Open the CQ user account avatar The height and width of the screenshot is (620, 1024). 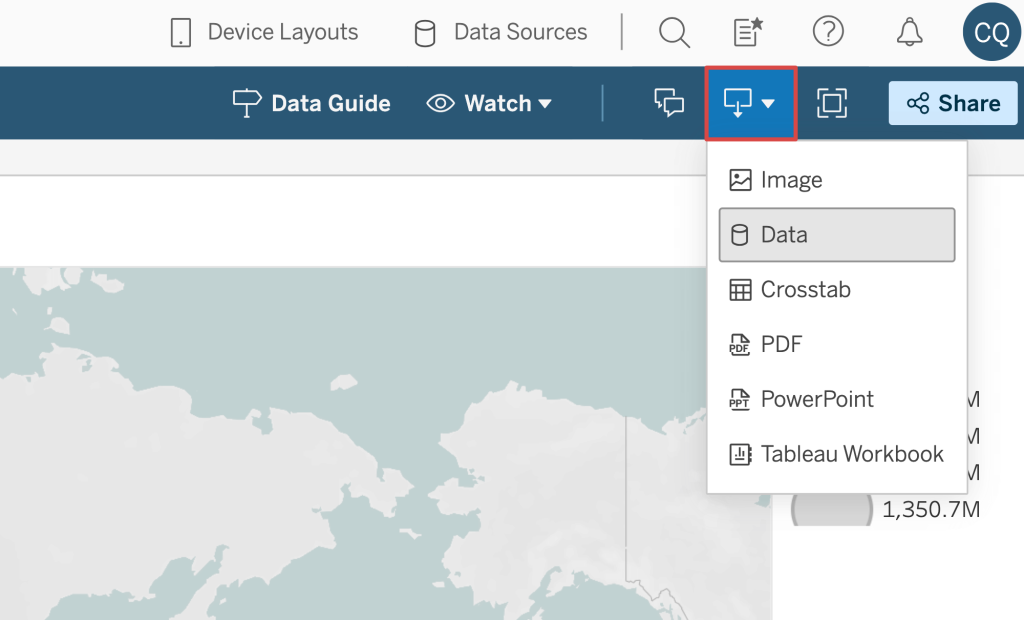coord(990,32)
